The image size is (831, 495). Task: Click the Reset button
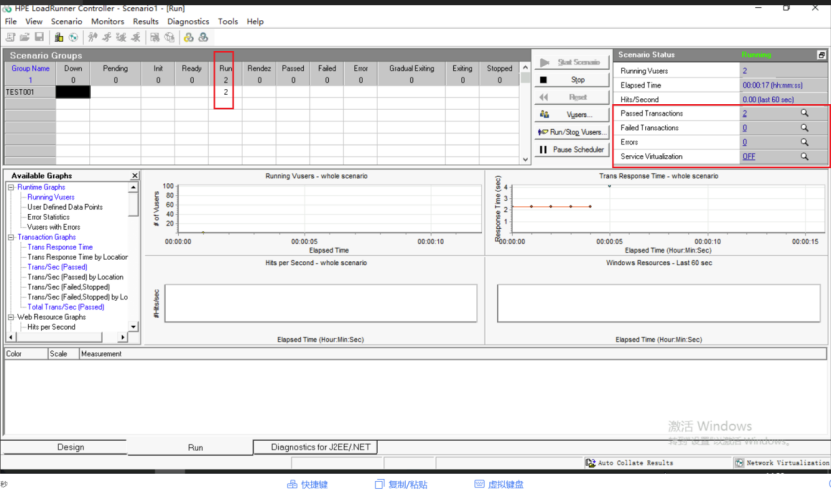tap(572, 97)
